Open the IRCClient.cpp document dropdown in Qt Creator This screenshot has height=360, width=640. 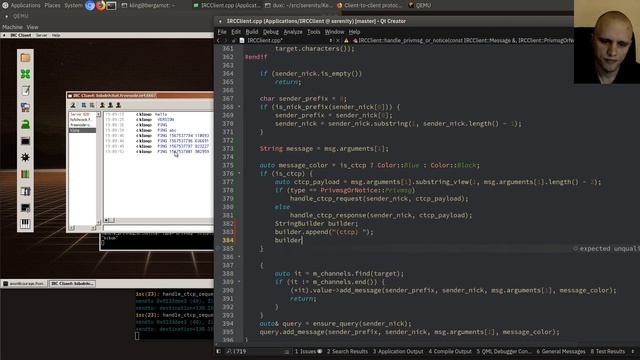click(x=286, y=40)
